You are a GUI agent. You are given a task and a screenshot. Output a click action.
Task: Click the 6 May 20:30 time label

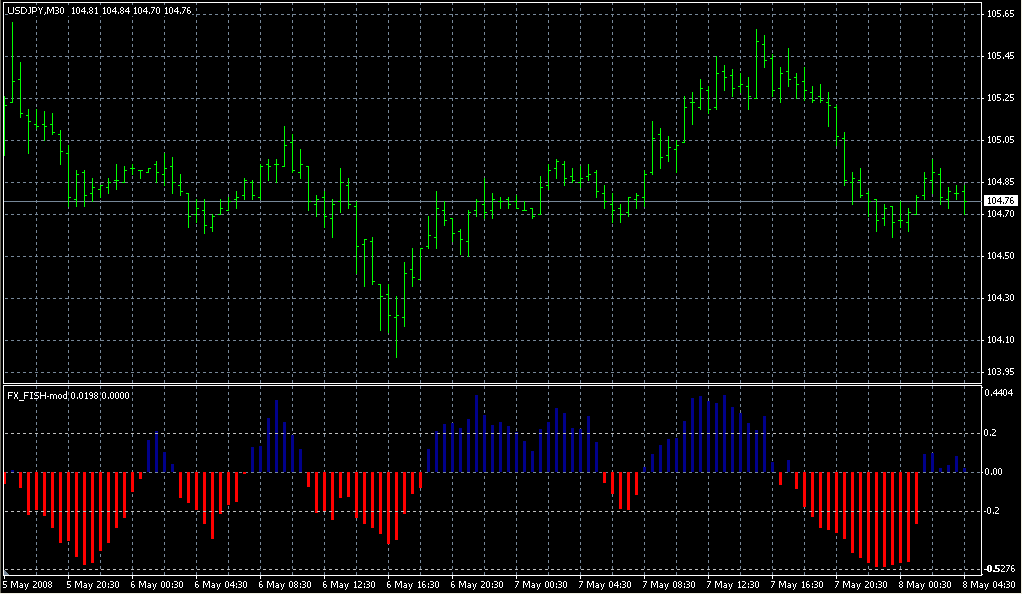click(x=477, y=585)
